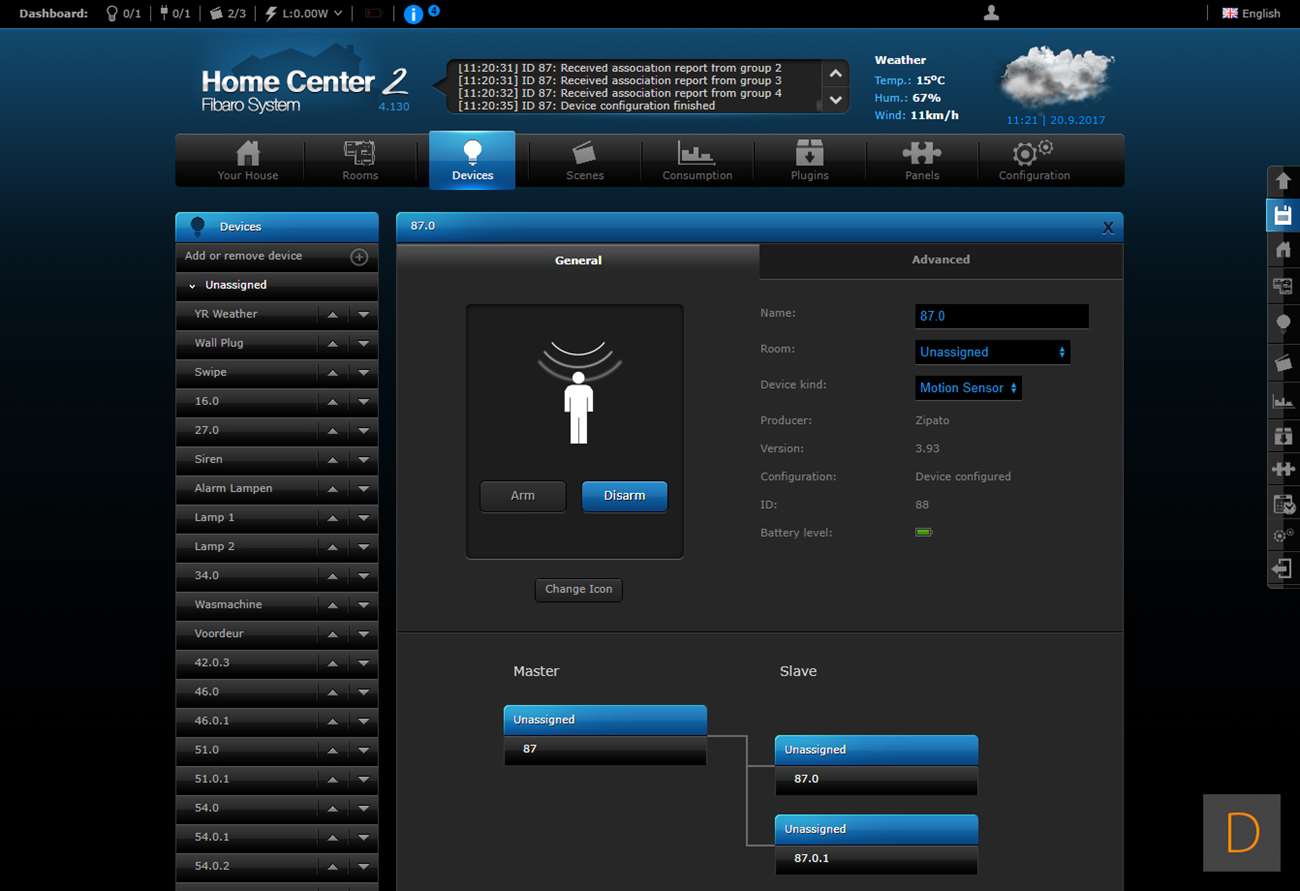Switch to the Advanced tab
This screenshot has width=1300, height=891.
pos(940,260)
